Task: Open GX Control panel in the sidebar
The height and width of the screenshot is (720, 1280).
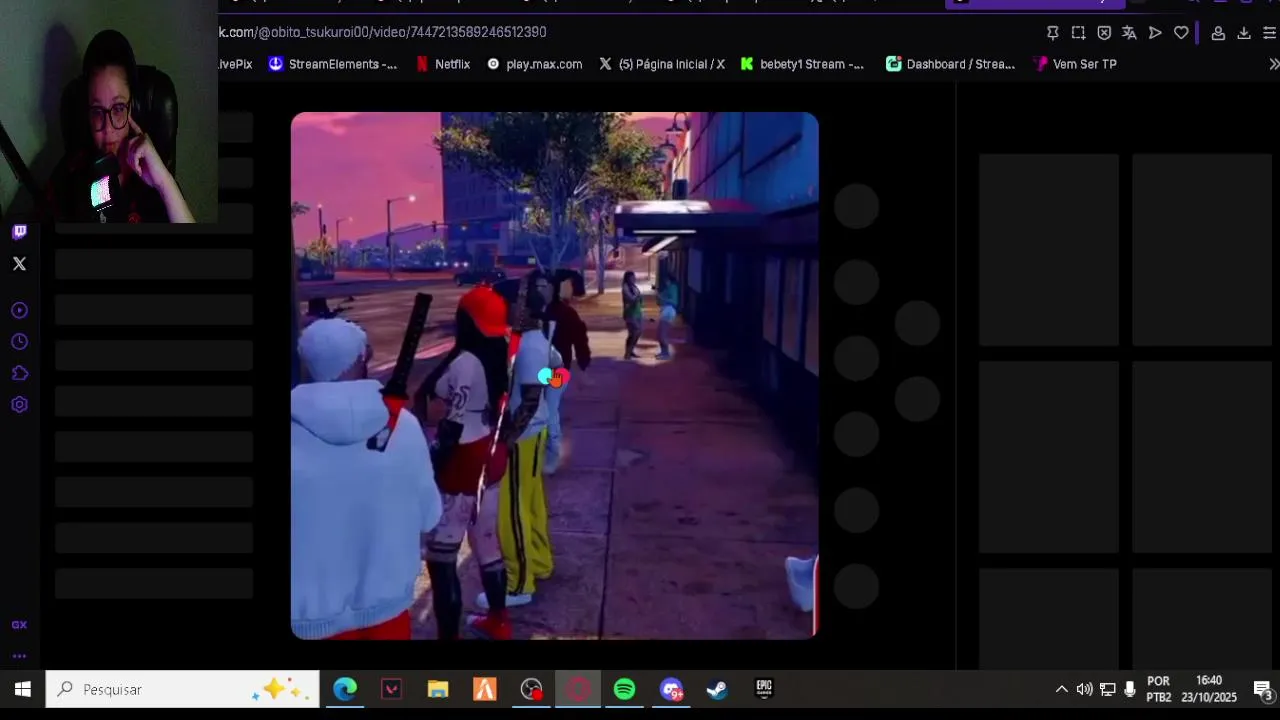Action: click(x=19, y=625)
